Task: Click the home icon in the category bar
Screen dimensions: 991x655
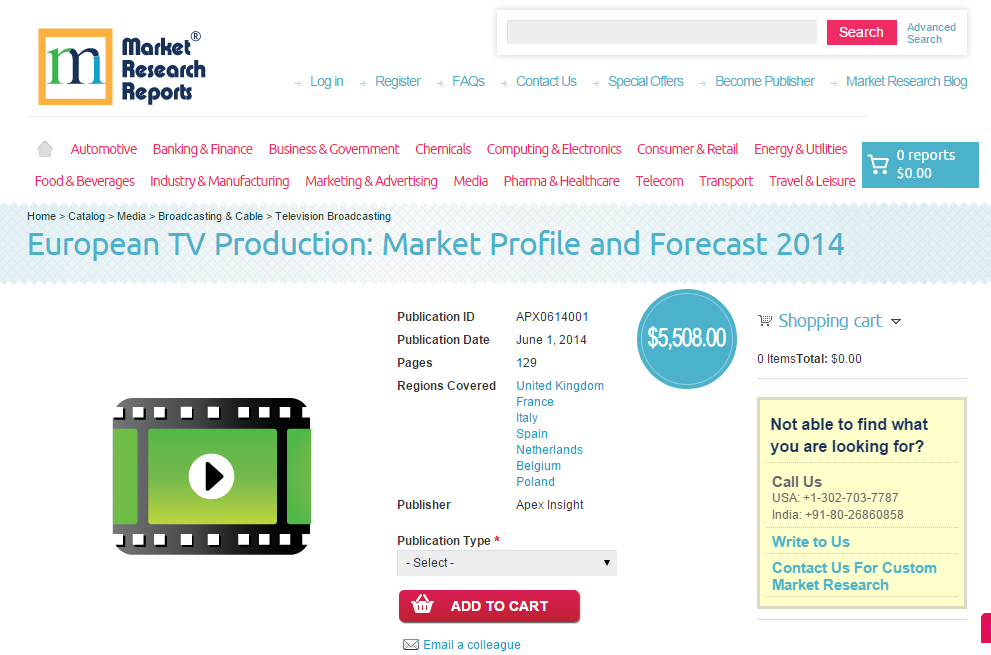Action: 44,147
